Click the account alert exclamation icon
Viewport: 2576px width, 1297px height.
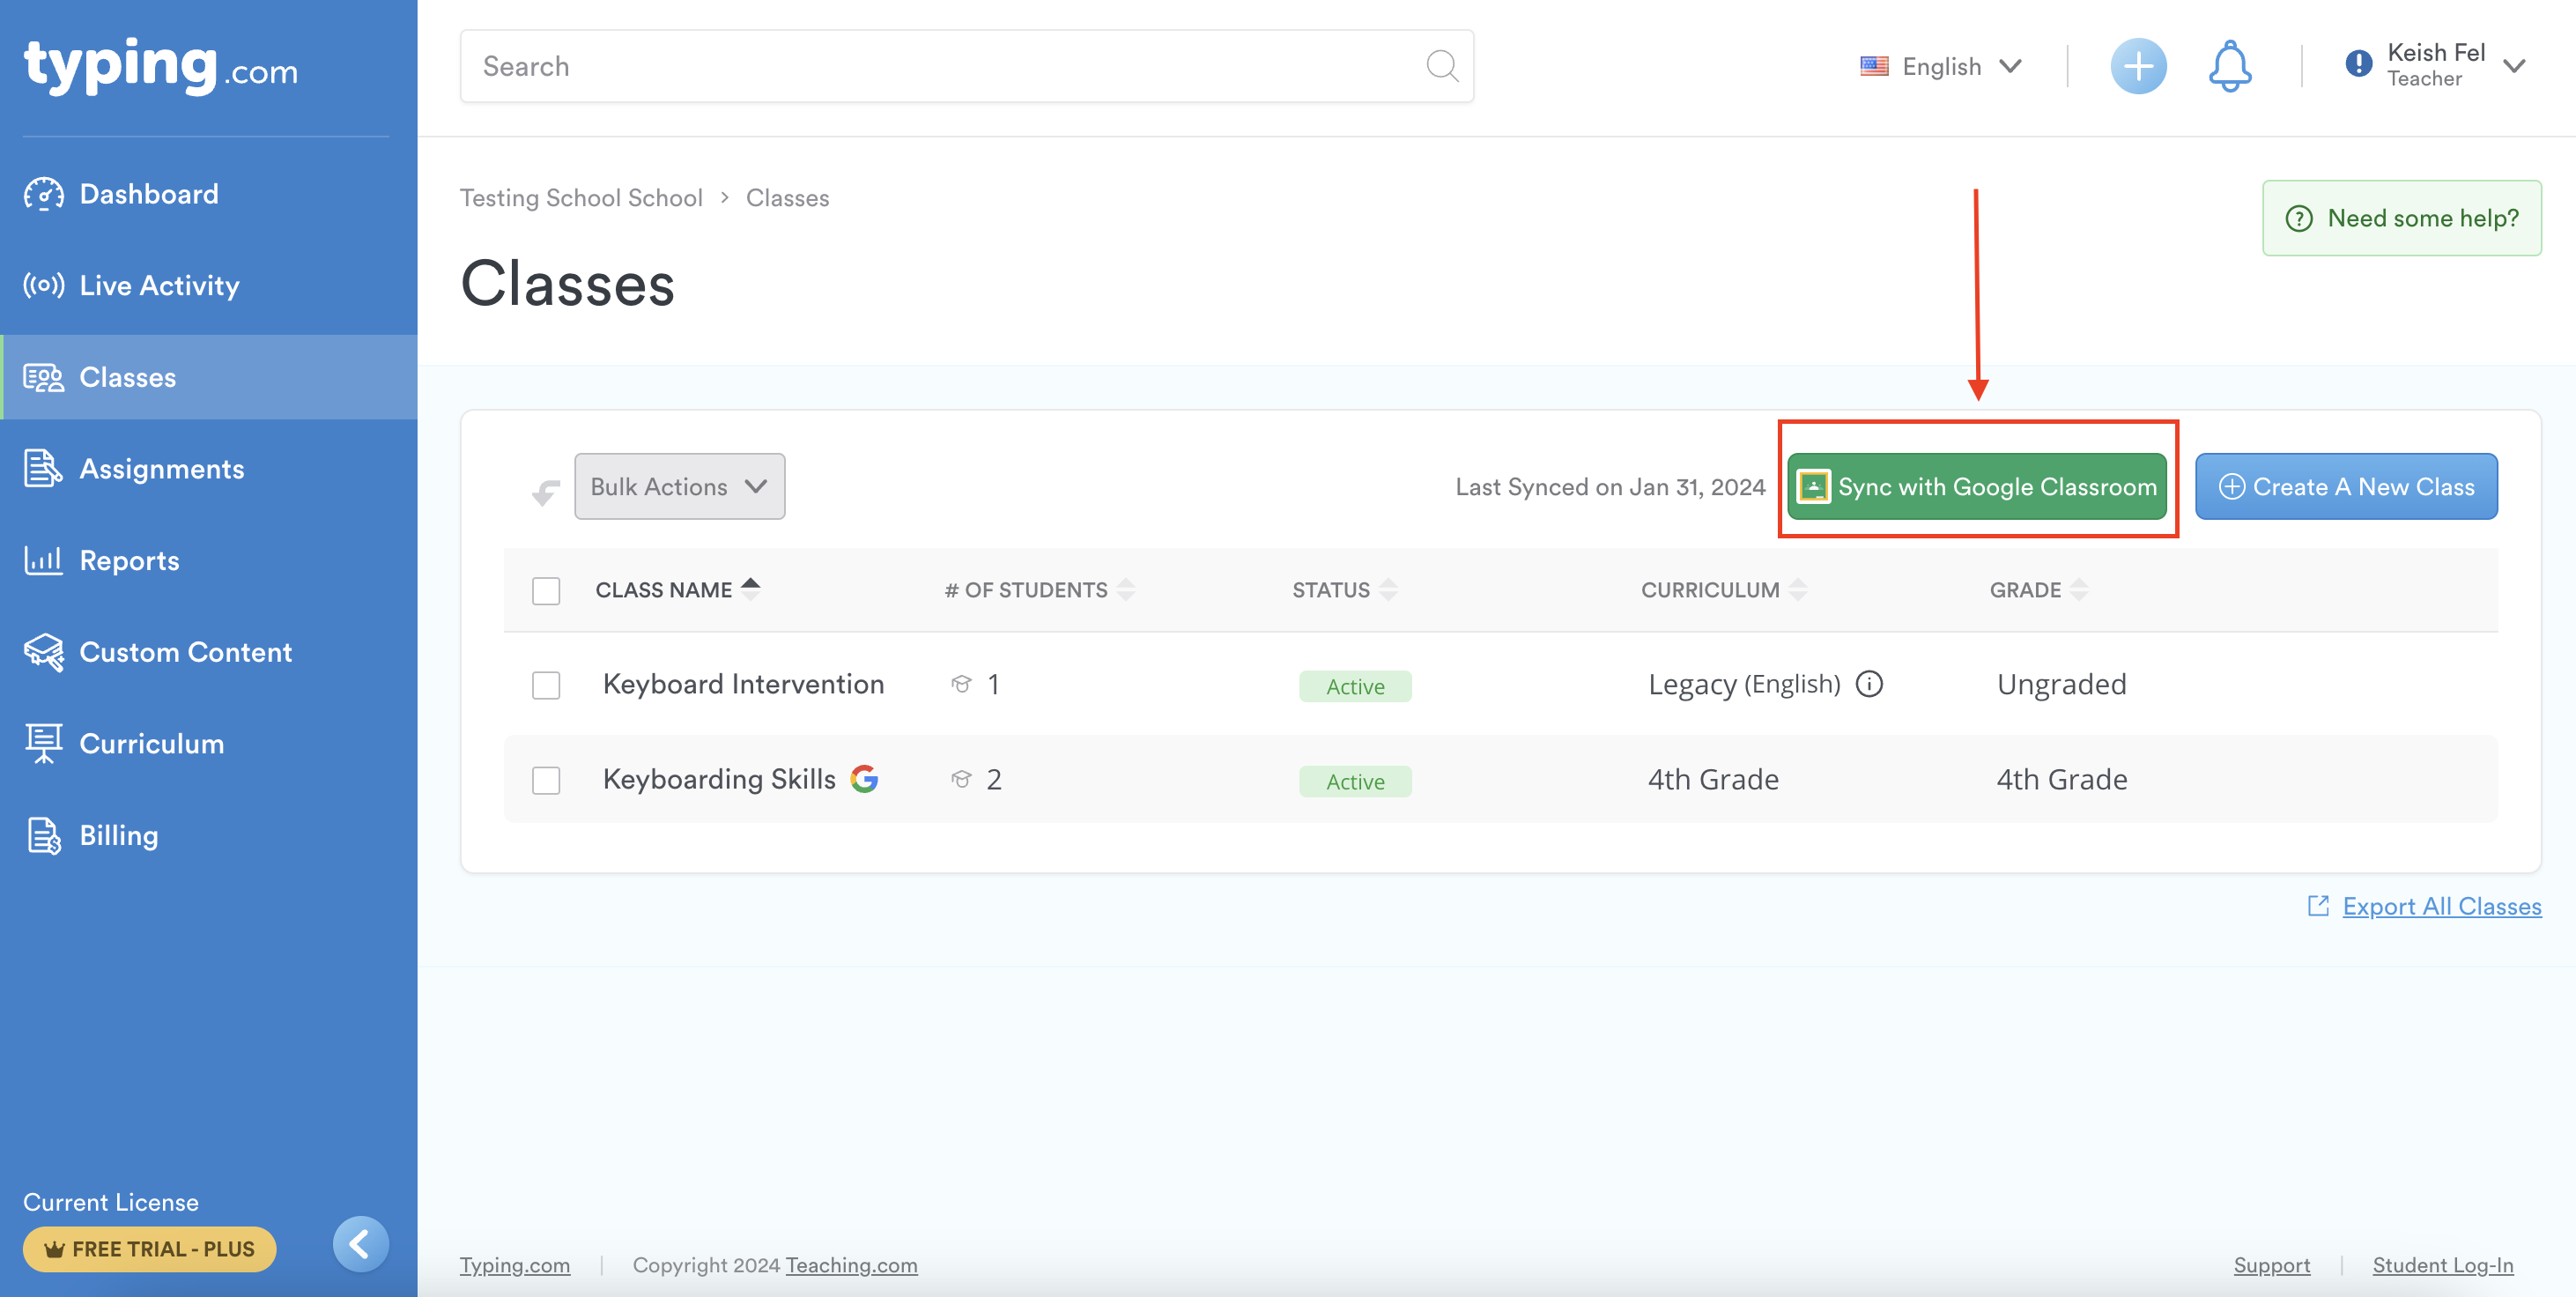coord(2357,65)
